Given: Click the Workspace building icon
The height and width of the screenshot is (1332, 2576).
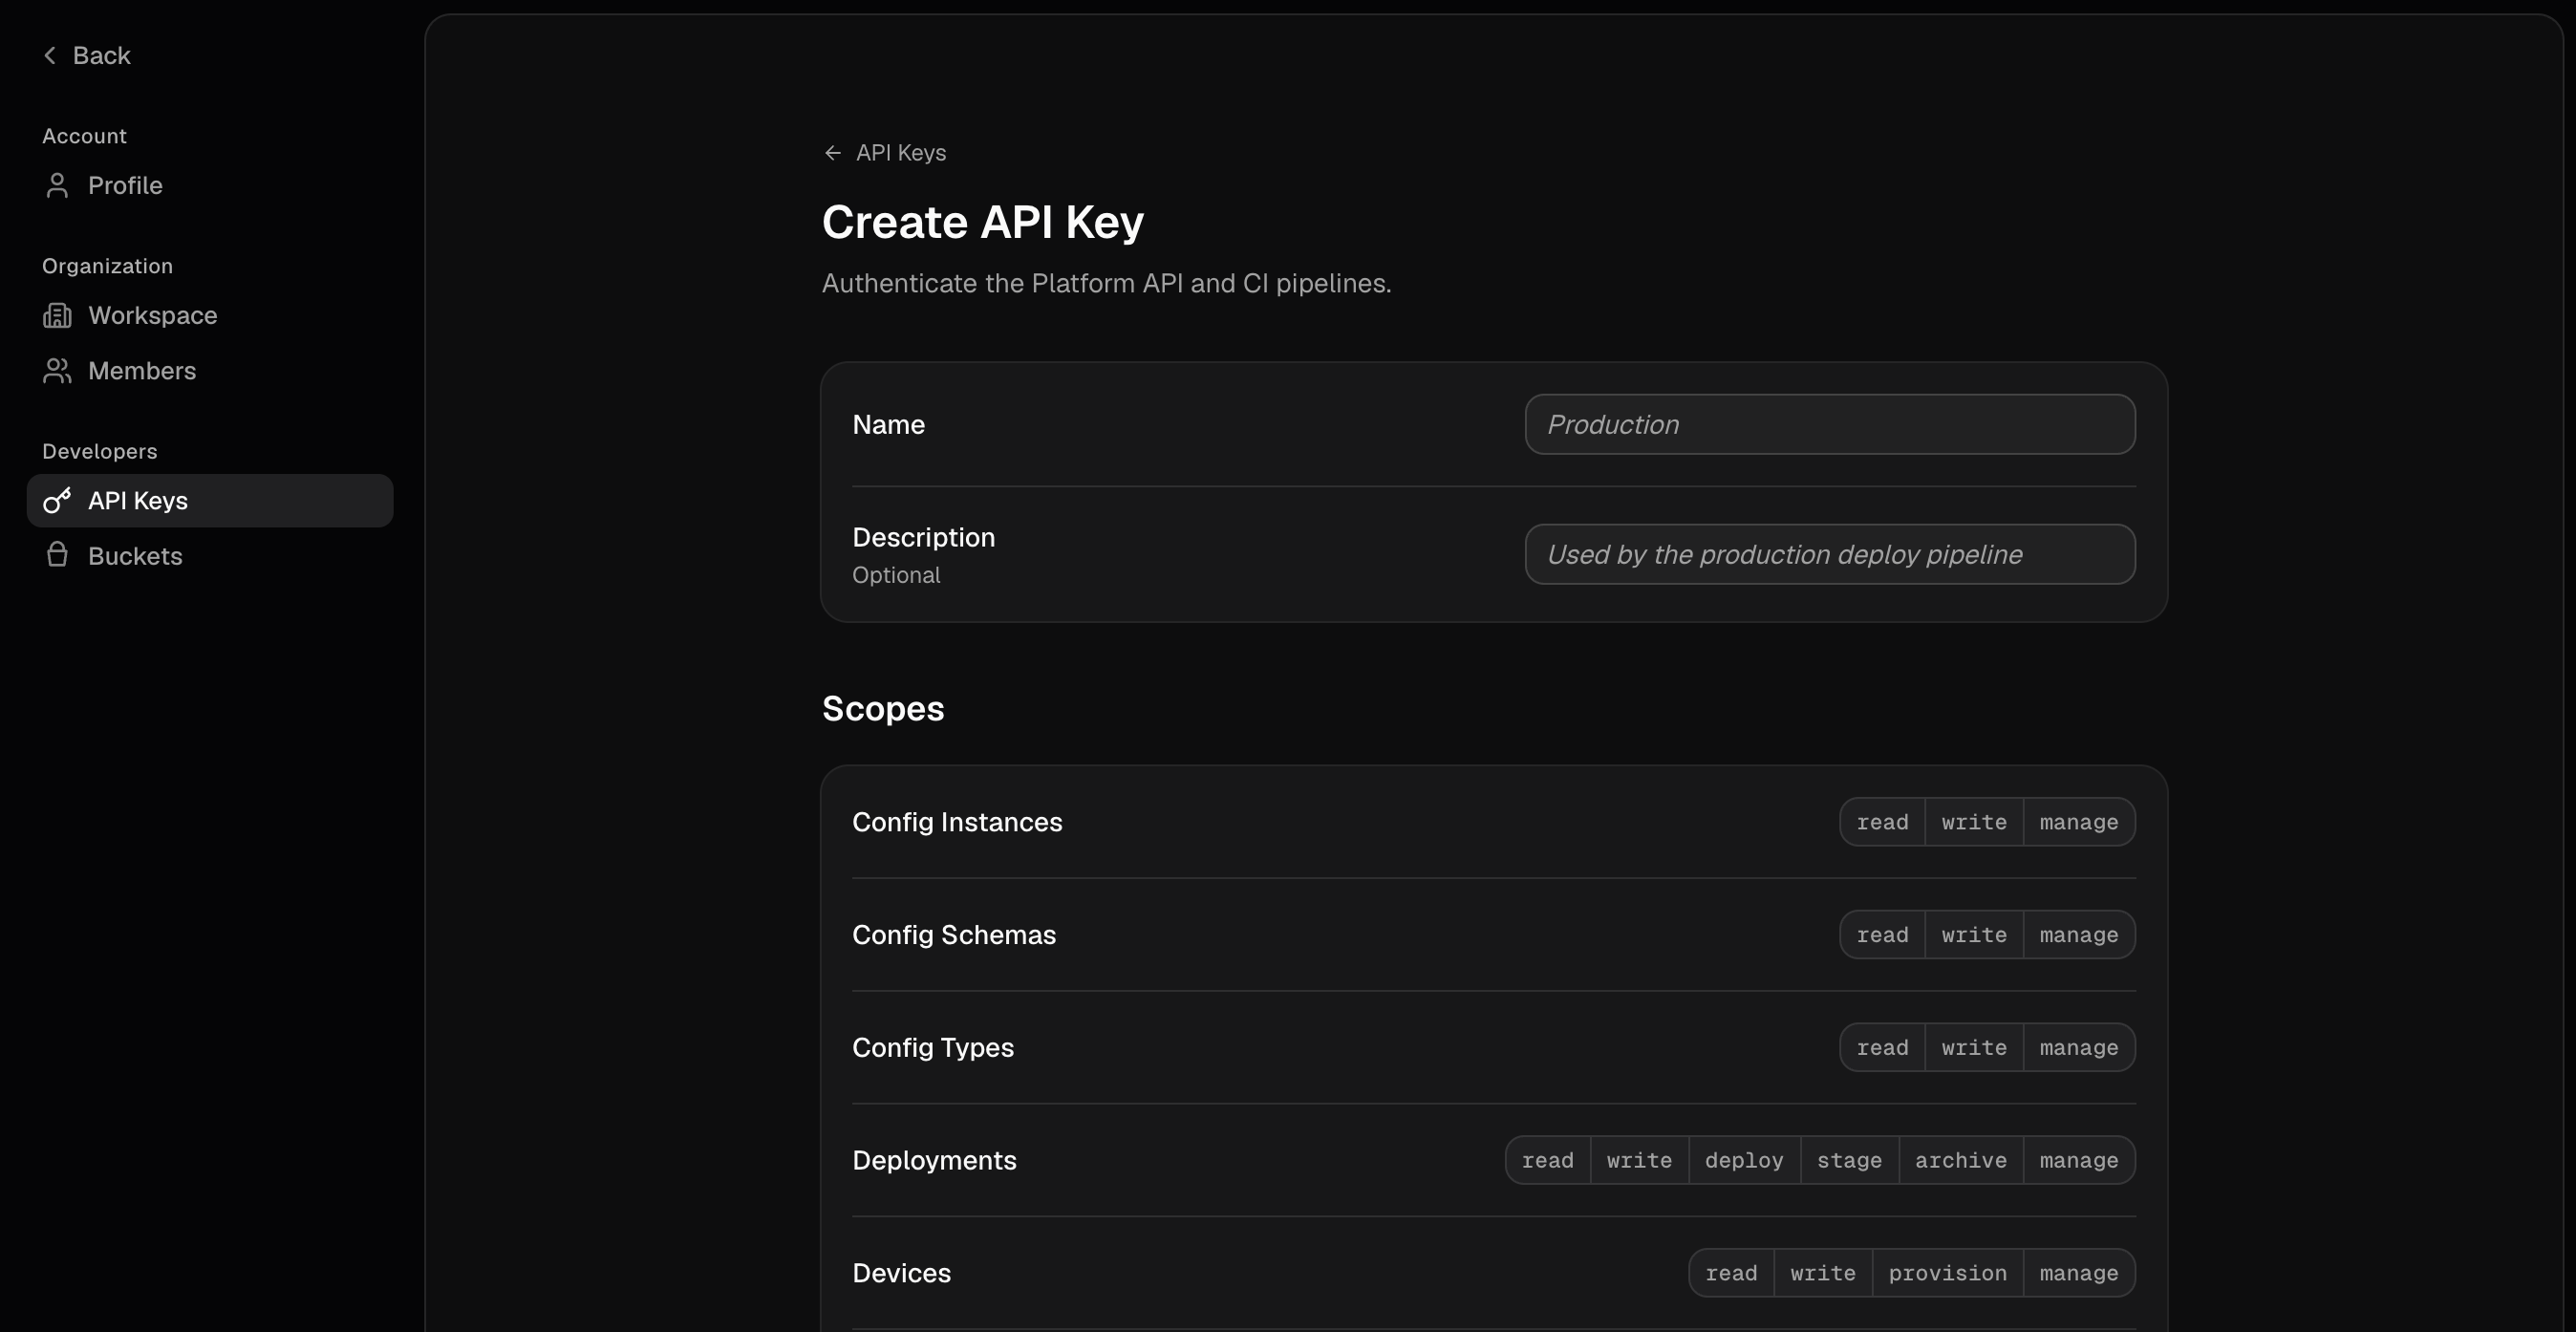Looking at the screenshot, I should click(x=57, y=315).
